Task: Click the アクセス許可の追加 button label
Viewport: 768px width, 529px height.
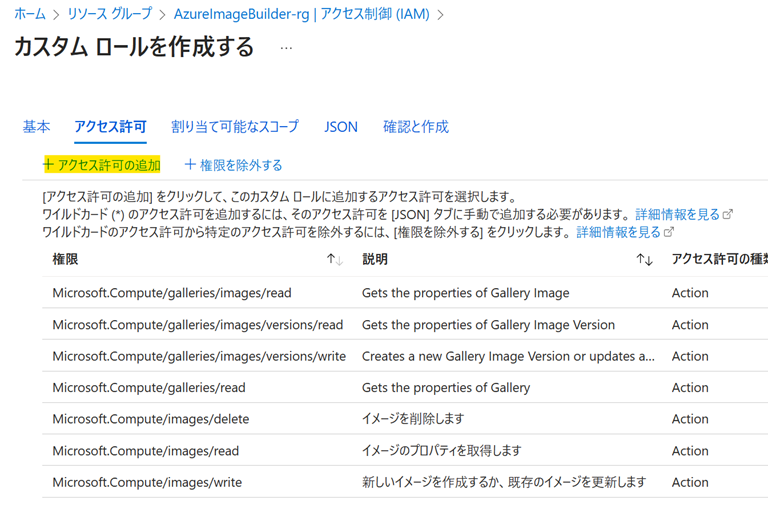Action: [109, 165]
